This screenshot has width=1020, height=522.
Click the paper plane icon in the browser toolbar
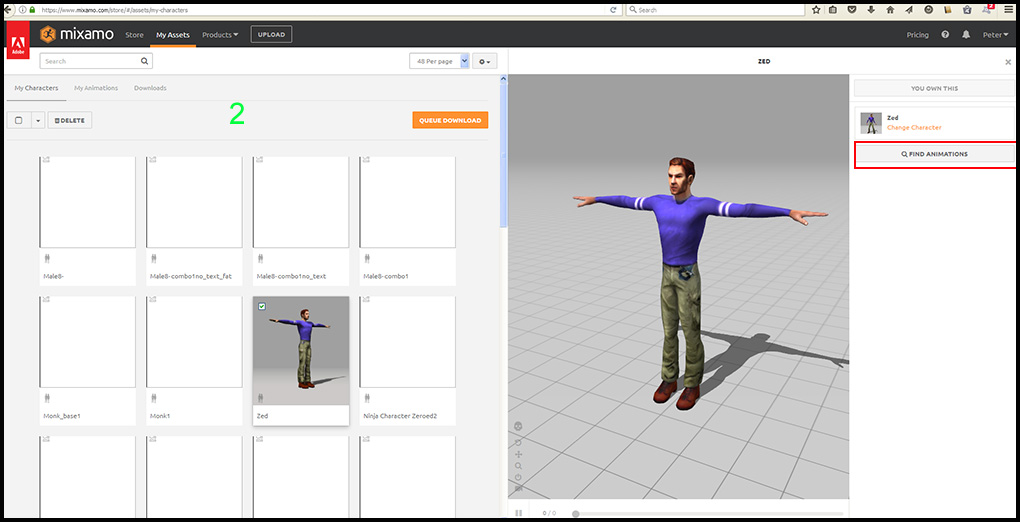pyautogui.click(x=909, y=10)
